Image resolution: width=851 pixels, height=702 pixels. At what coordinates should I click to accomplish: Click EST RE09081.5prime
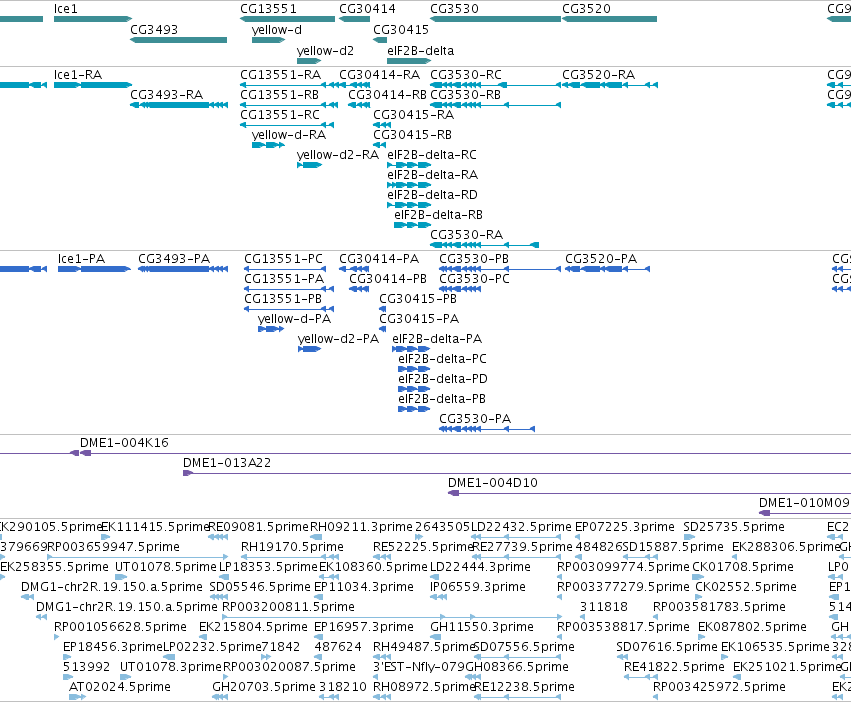tap(258, 527)
